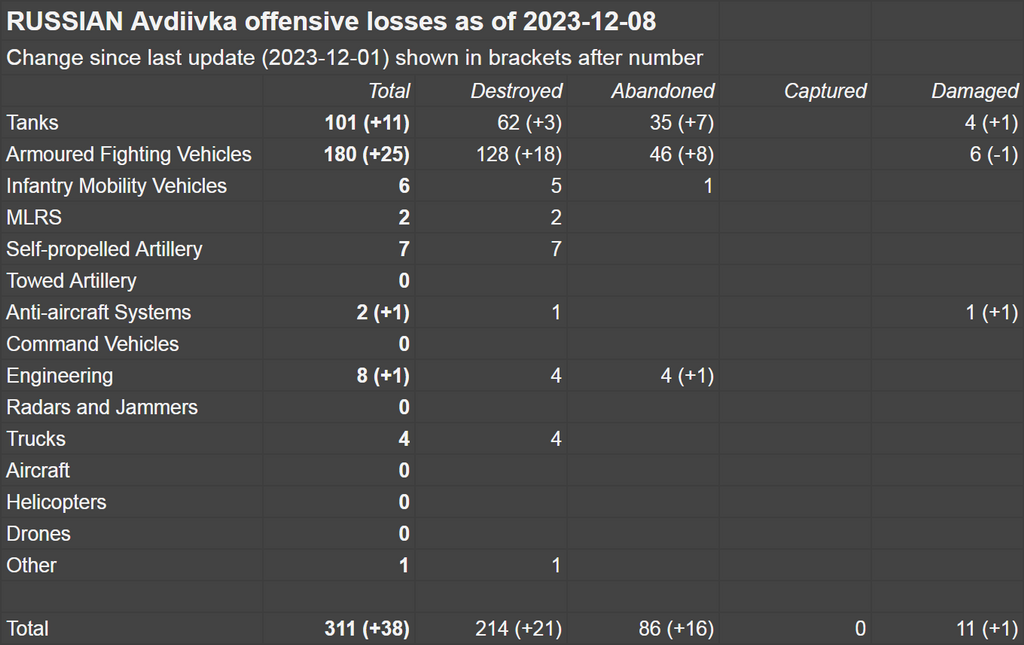Viewport: 1024px width, 645px height.
Task: Select the grand total cell '311 (+38)'
Action: pyautogui.click(x=367, y=629)
